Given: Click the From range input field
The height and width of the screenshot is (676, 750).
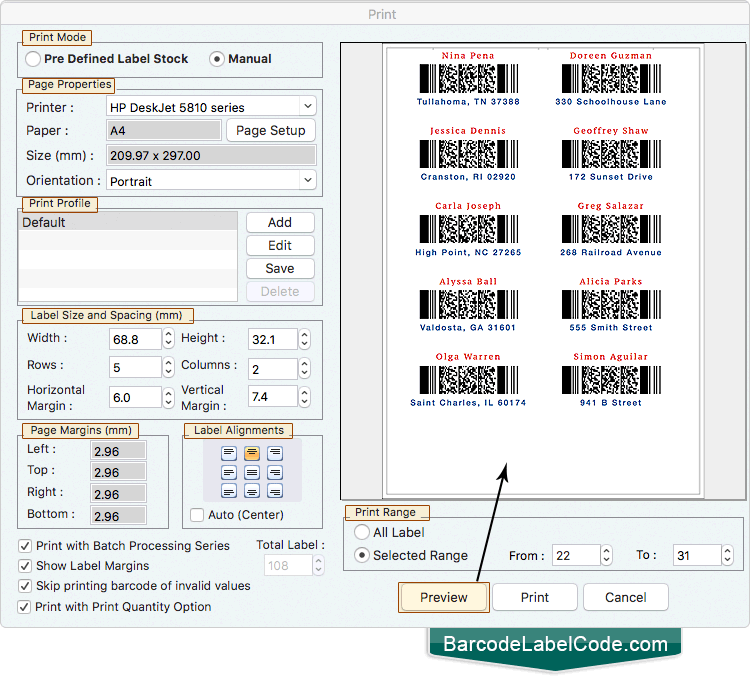Looking at the screenshot, I should click(576, 555).
